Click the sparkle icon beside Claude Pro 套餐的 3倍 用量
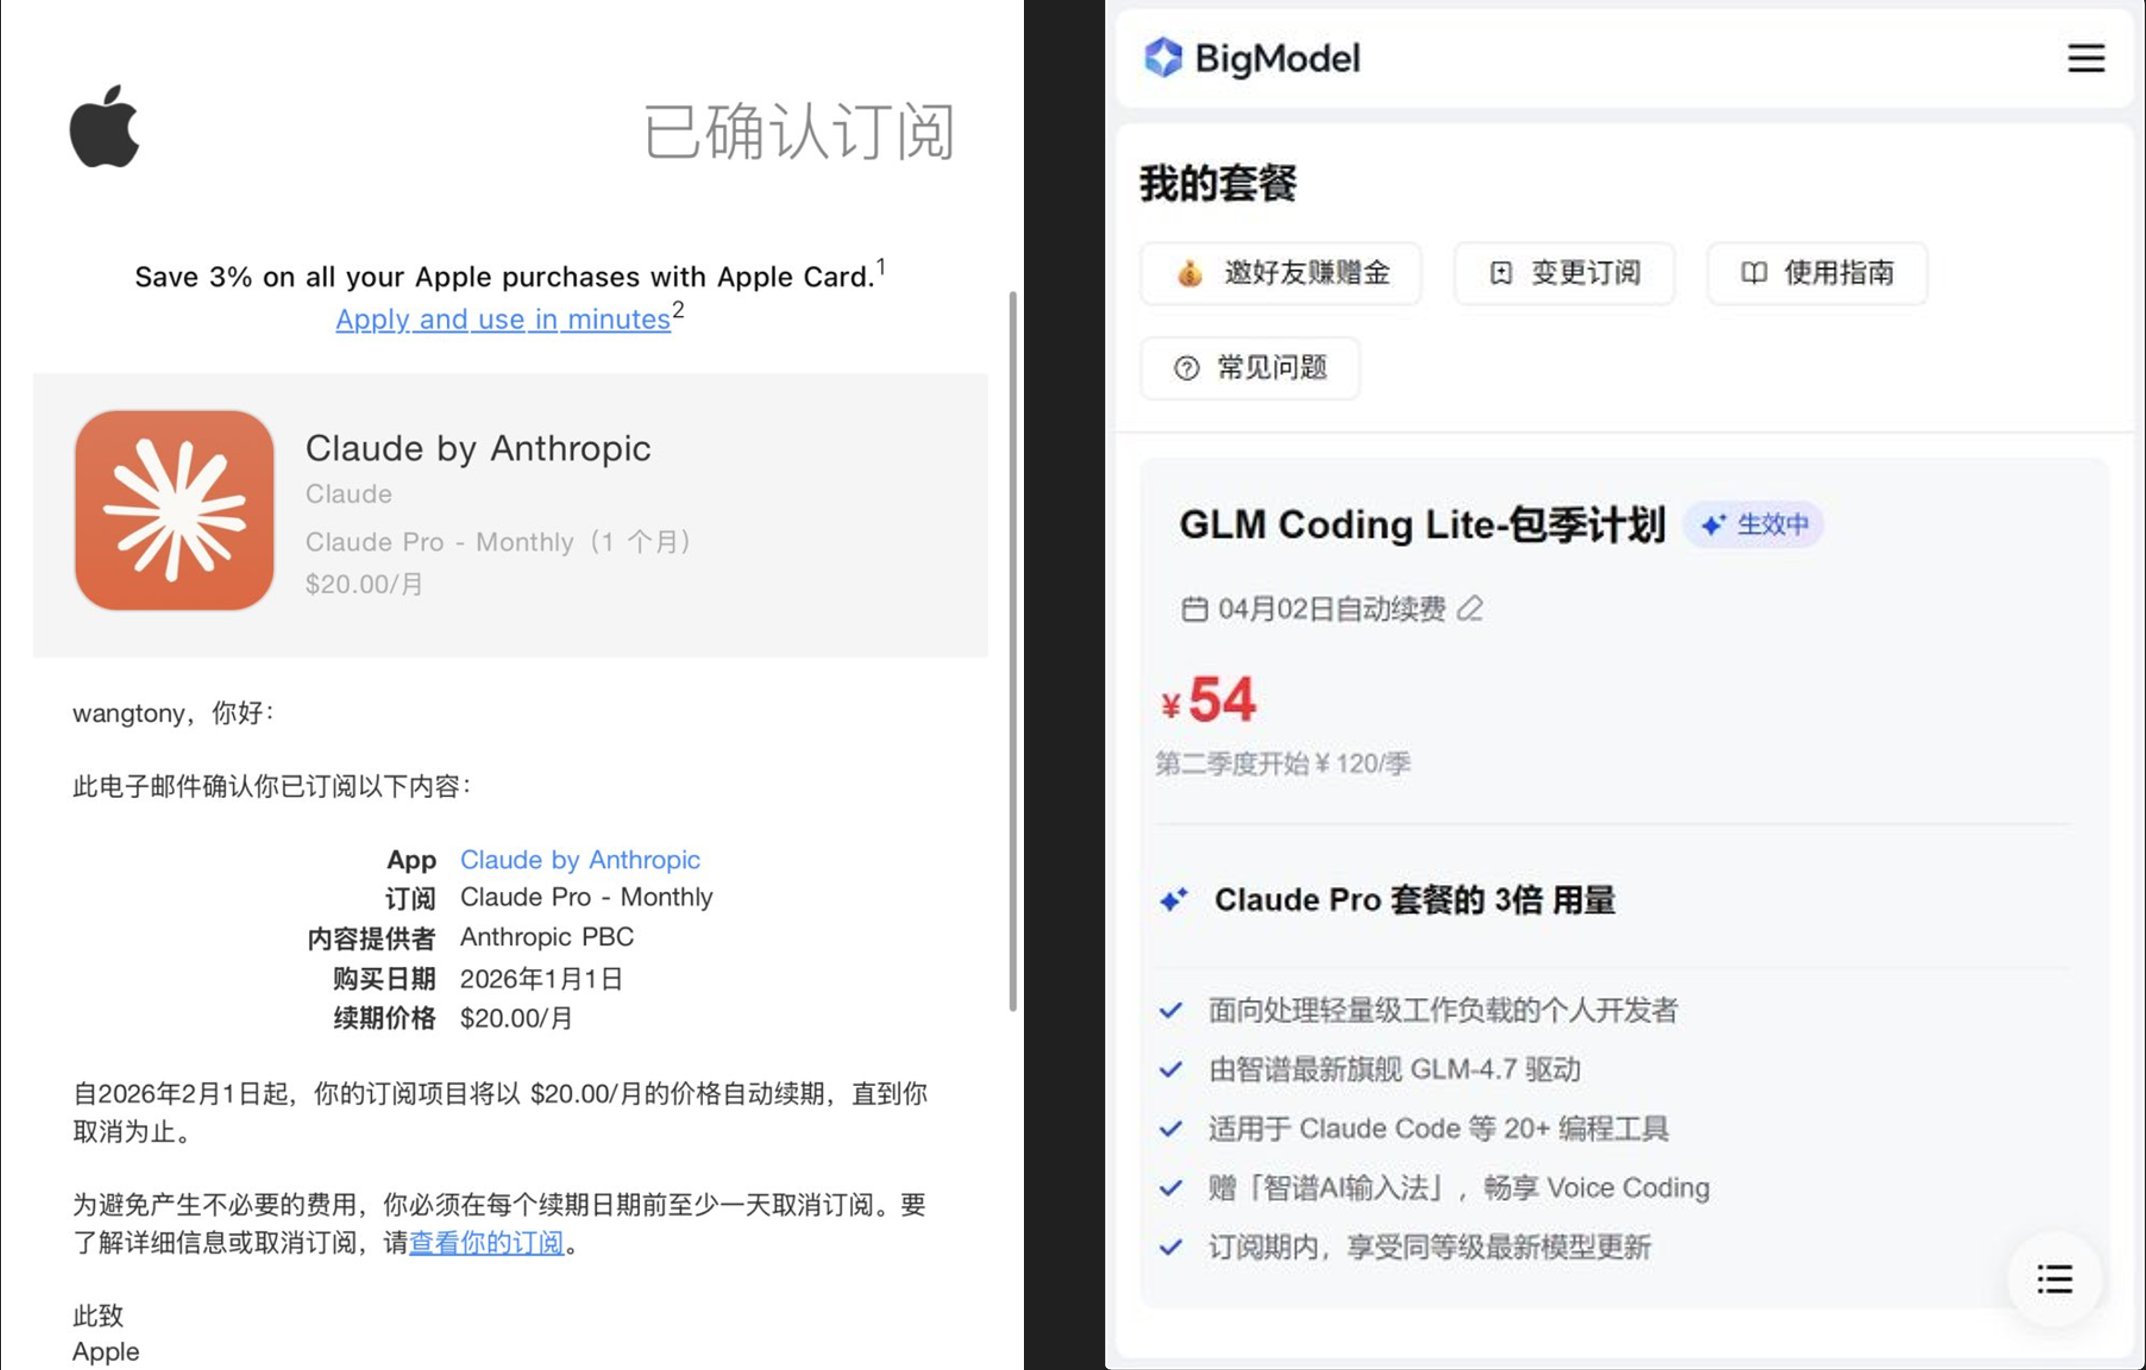 tap(1174, 900)
